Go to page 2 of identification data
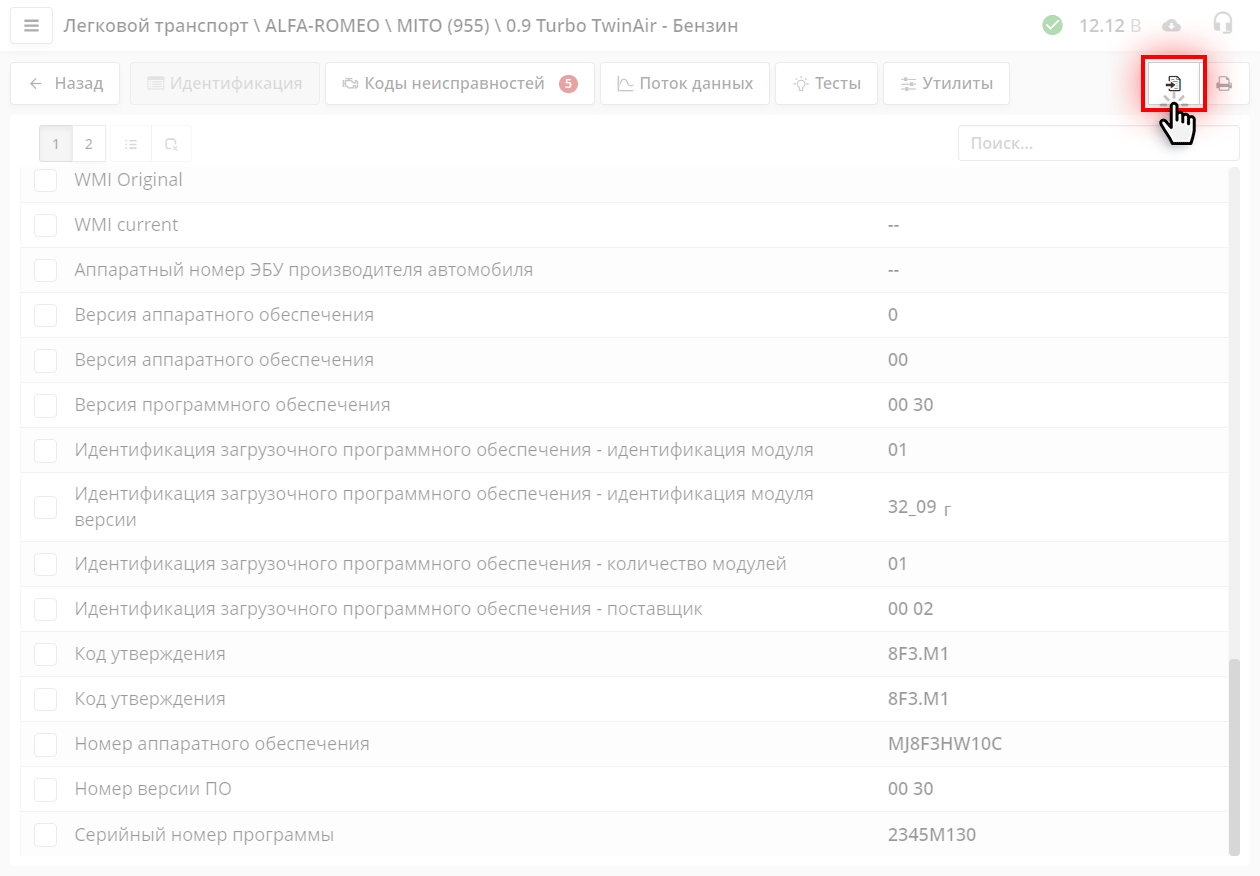This screenshot has height=876, width=1260. pos(88,143)
